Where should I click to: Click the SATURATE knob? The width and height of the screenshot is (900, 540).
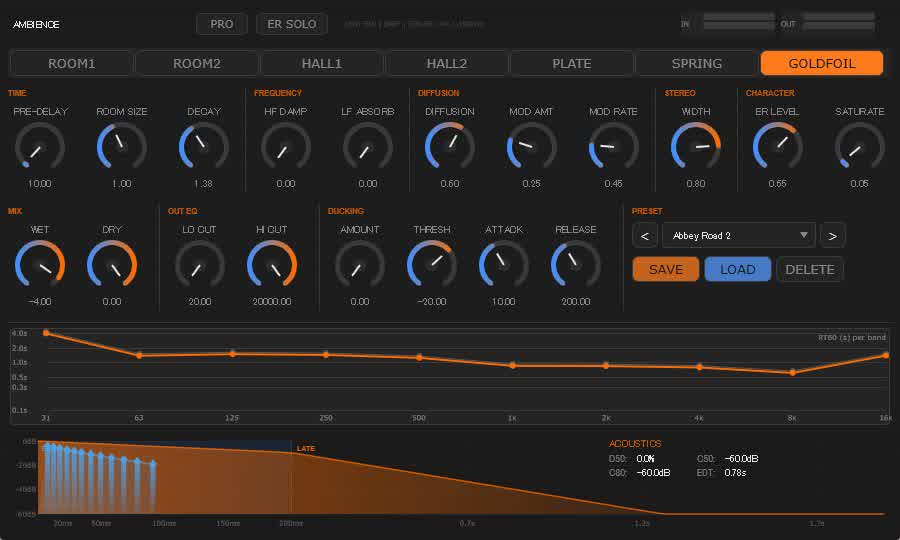(x=859, y=146)
